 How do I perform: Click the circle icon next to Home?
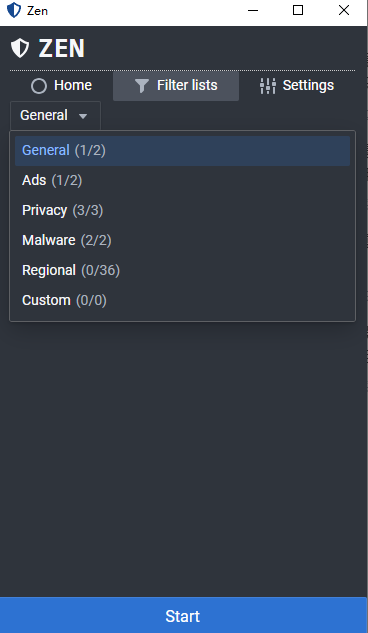coord(39,86)
